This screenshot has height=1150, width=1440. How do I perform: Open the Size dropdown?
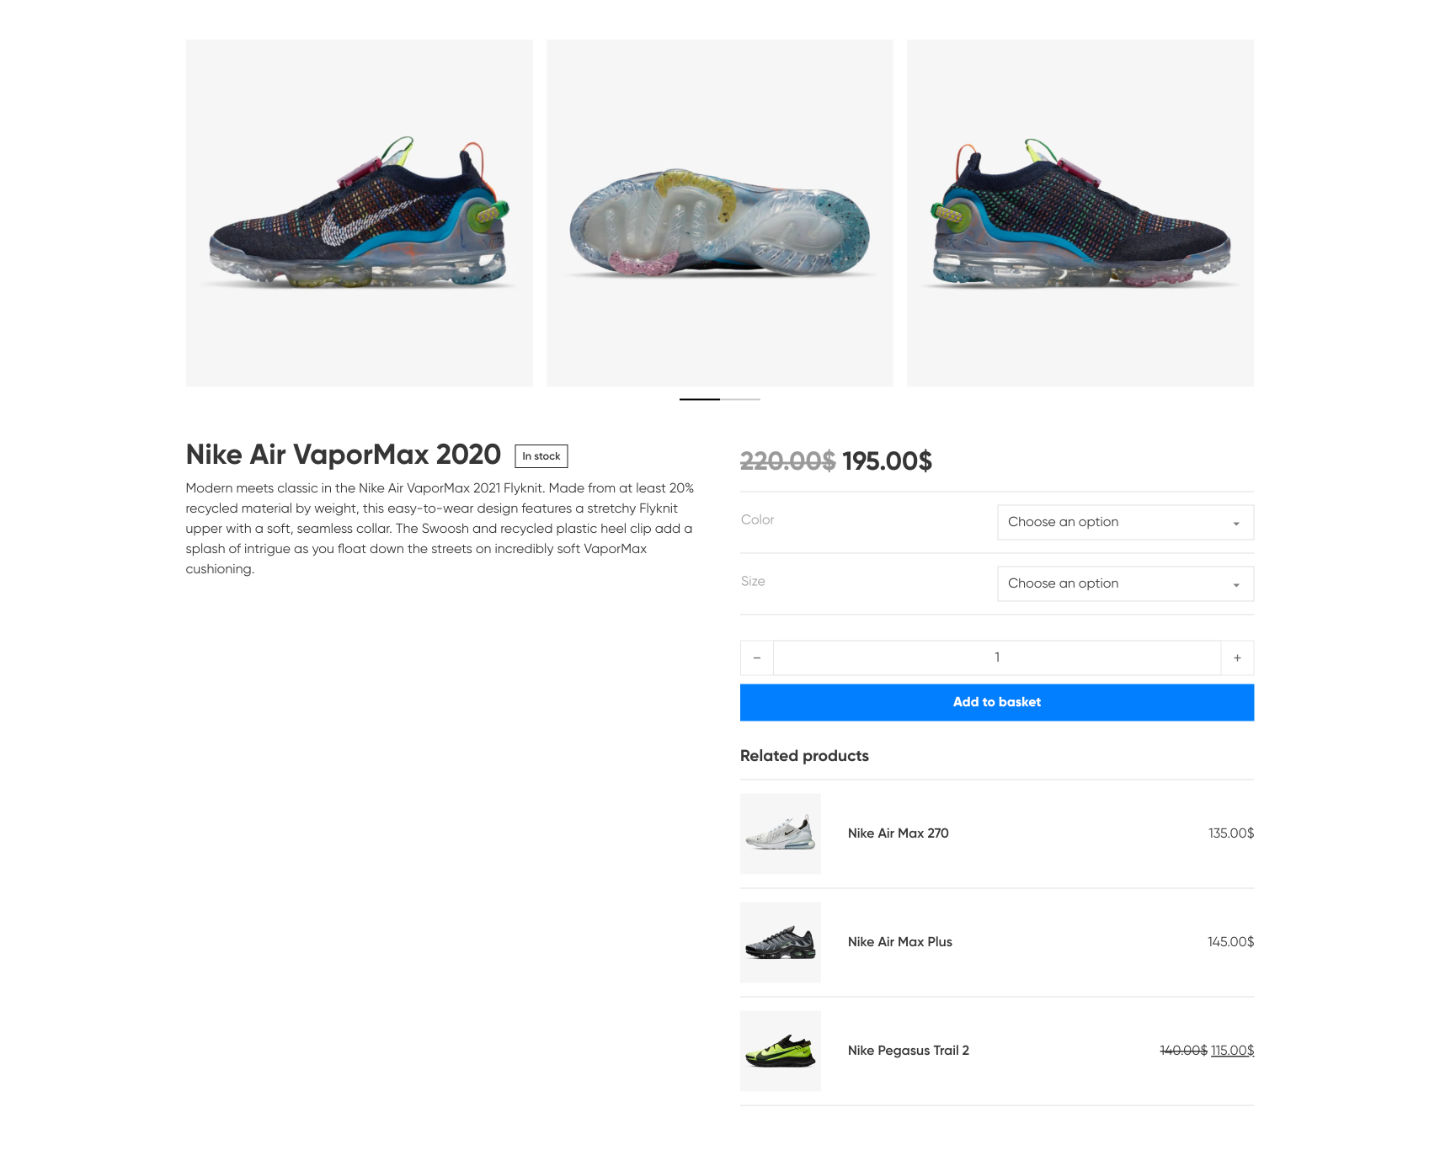pos(1125,584)
